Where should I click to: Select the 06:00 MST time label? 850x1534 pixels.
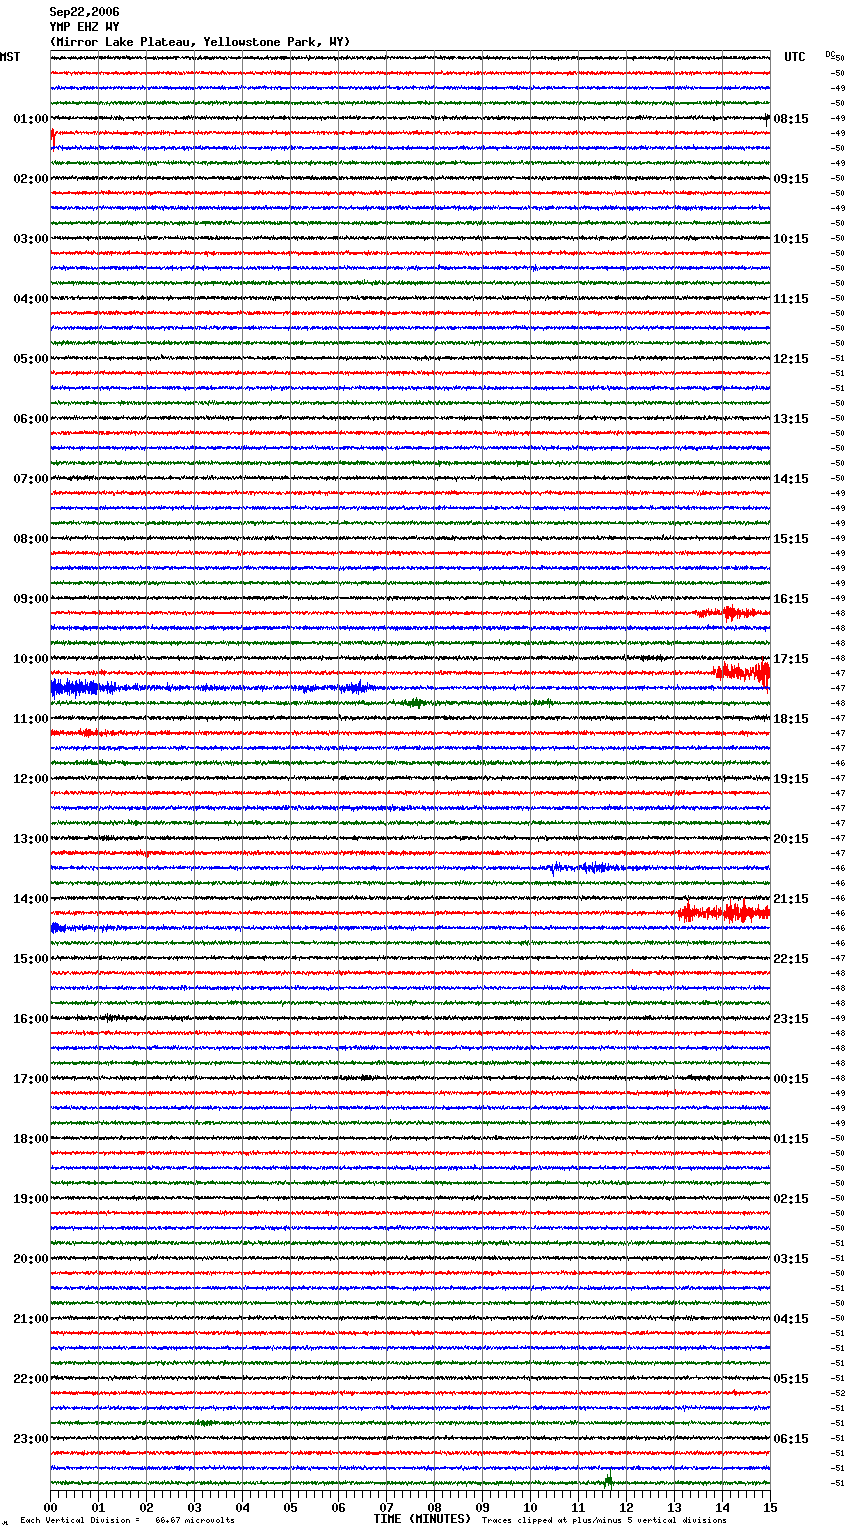click(x=31, y=419)
